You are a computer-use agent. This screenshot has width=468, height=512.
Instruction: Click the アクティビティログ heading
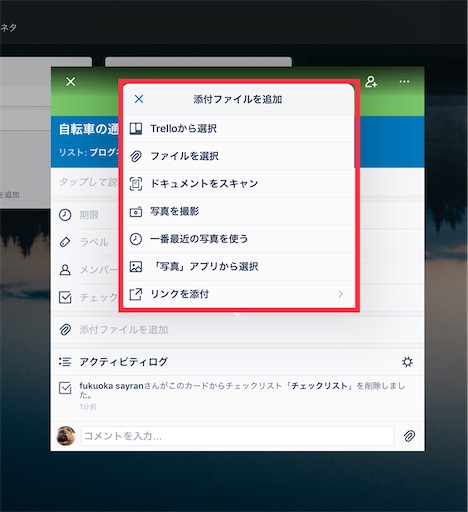(x=123, y=362)
